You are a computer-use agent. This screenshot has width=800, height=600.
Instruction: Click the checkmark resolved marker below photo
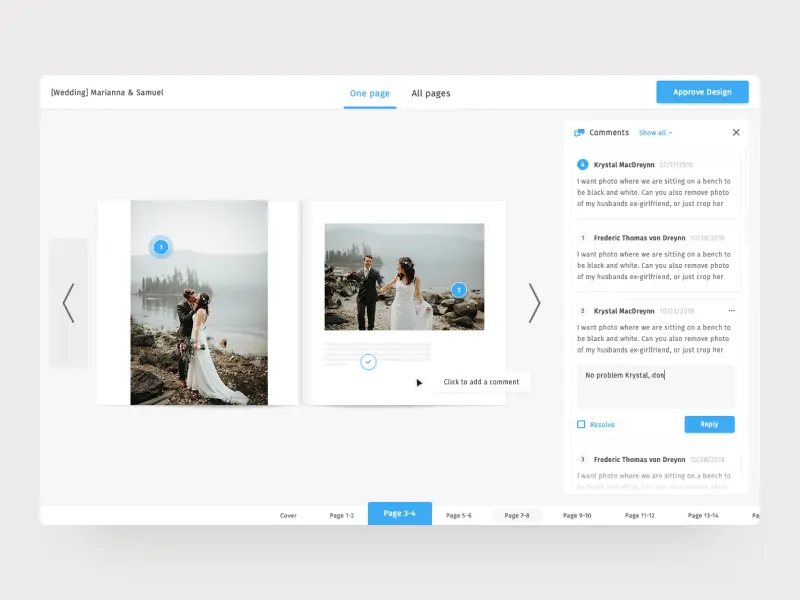tap(368, 362)
